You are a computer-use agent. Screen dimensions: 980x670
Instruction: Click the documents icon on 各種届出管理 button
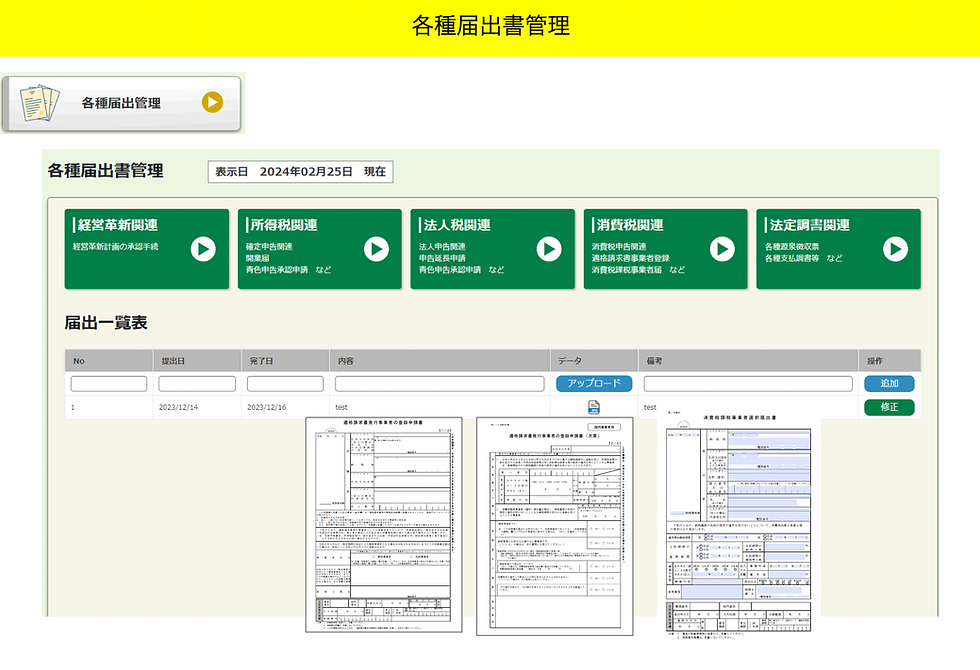click(39, 102)
